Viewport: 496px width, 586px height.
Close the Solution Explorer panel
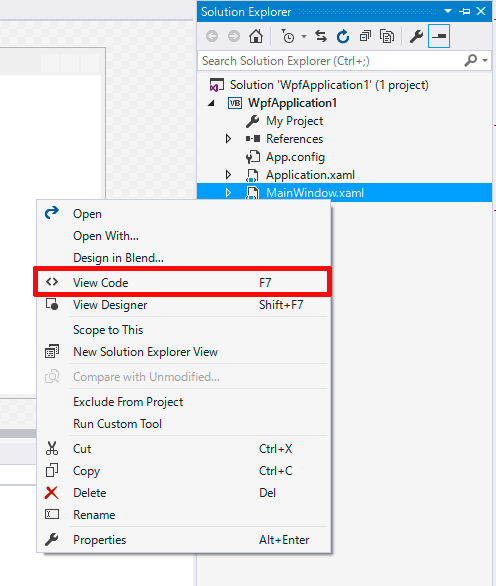[x=481, y=11]
